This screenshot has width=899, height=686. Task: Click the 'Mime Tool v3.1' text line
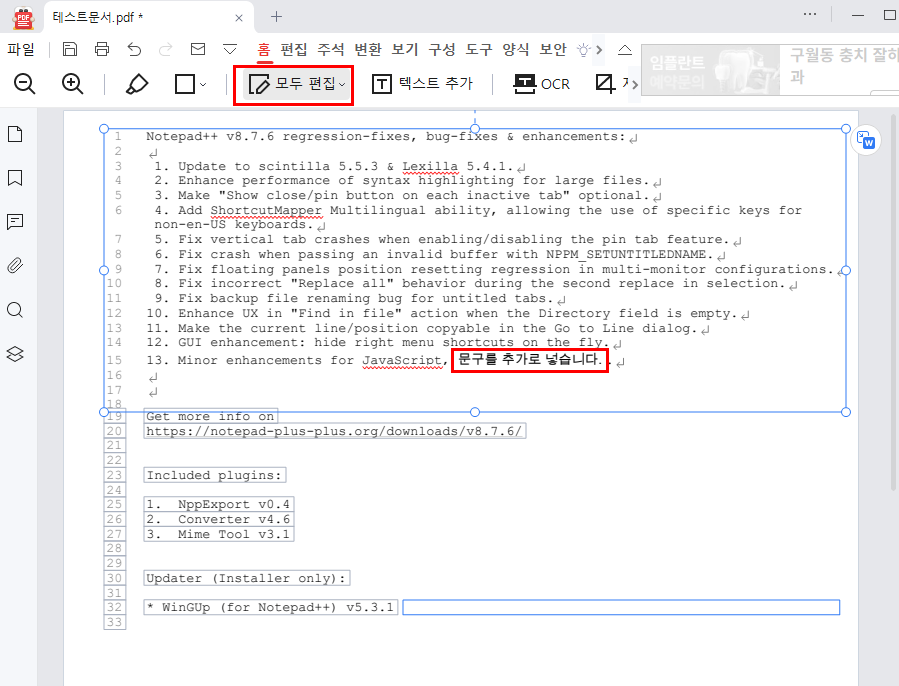[x=218, y=534]
